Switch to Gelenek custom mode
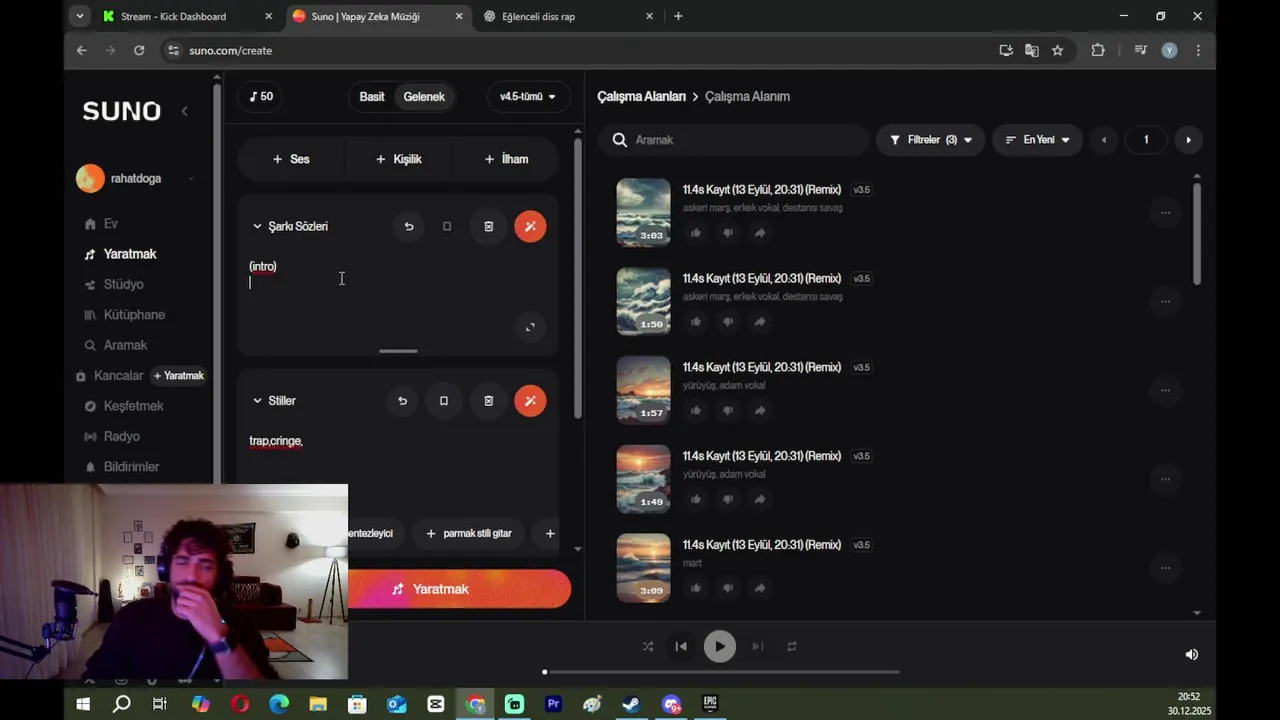The height and width of the screenshot is (720, 1280). 424,97
